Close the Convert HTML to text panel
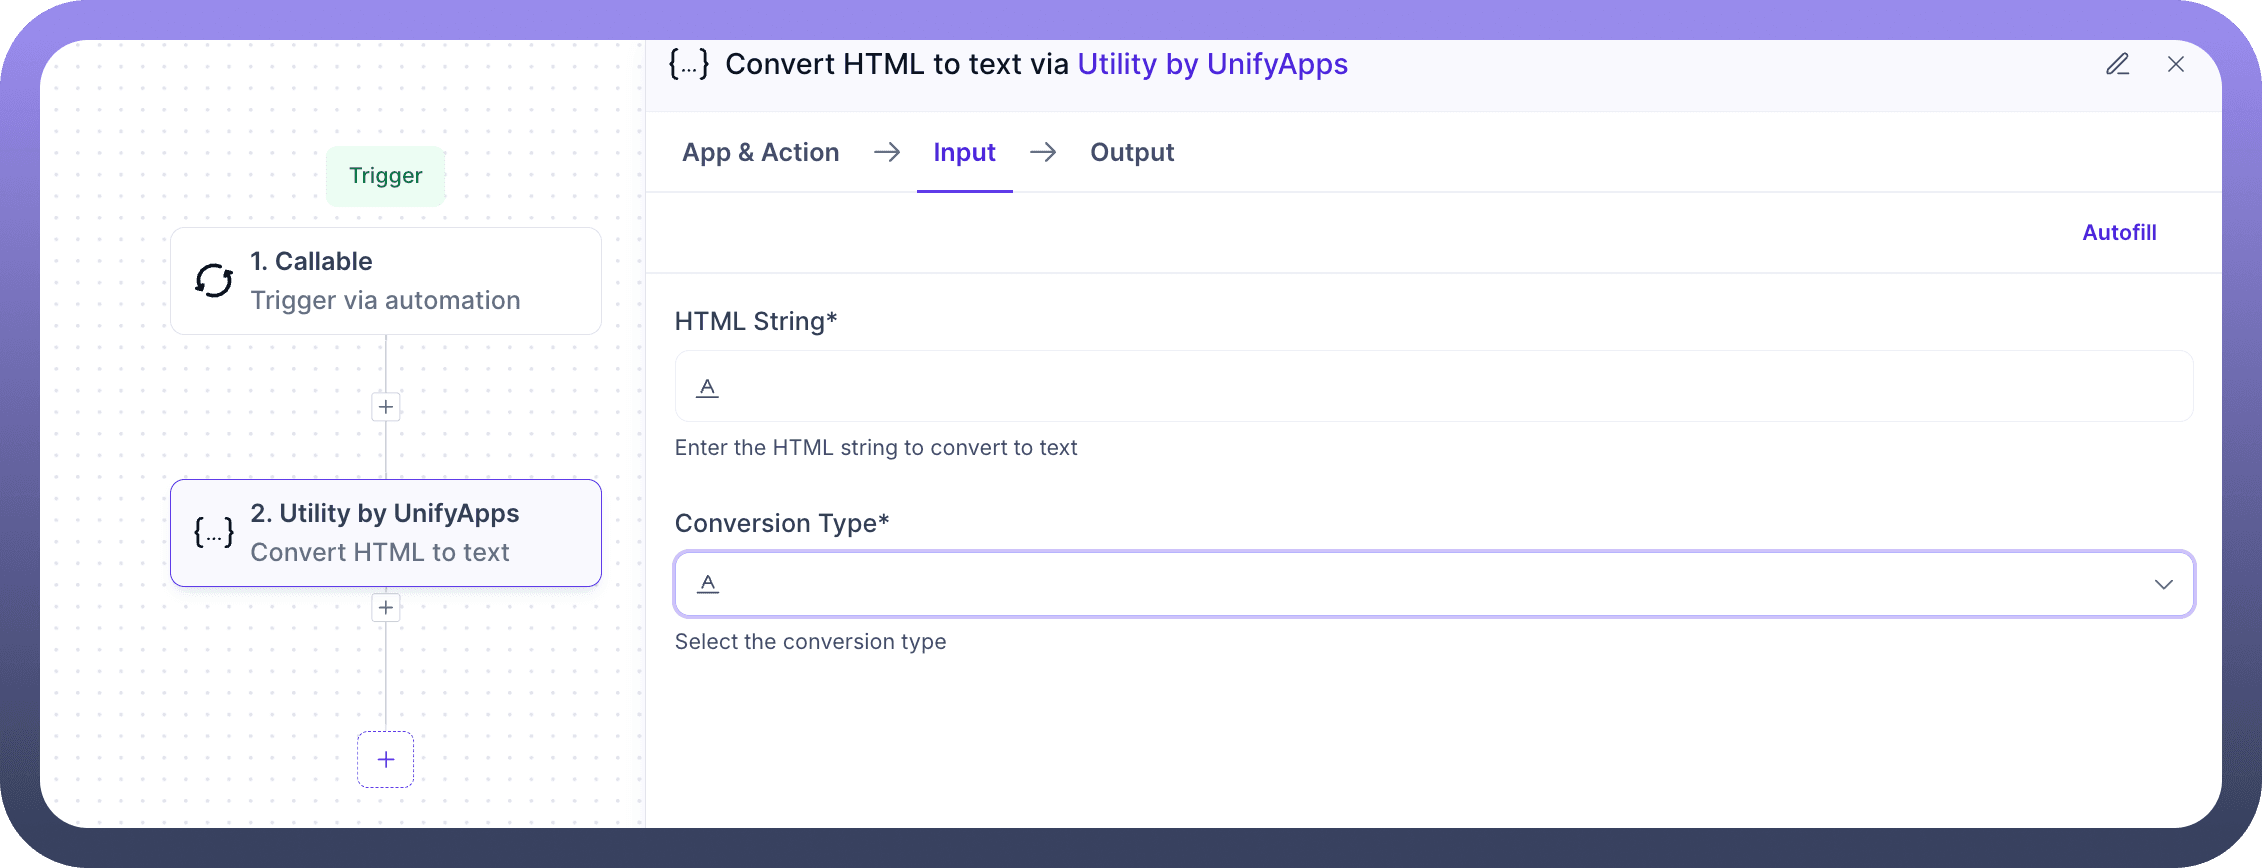The height and width of the screenshot is (868, 2262). pyautogui.click(x=2175, y=65)
